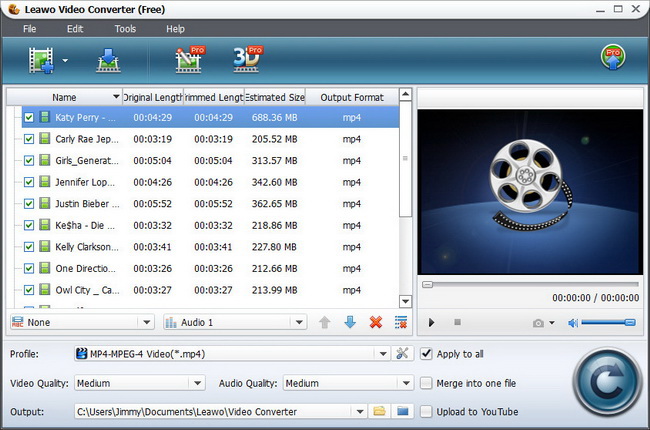
Task: Open the Audio Quality dropdown
Action: 406,383
